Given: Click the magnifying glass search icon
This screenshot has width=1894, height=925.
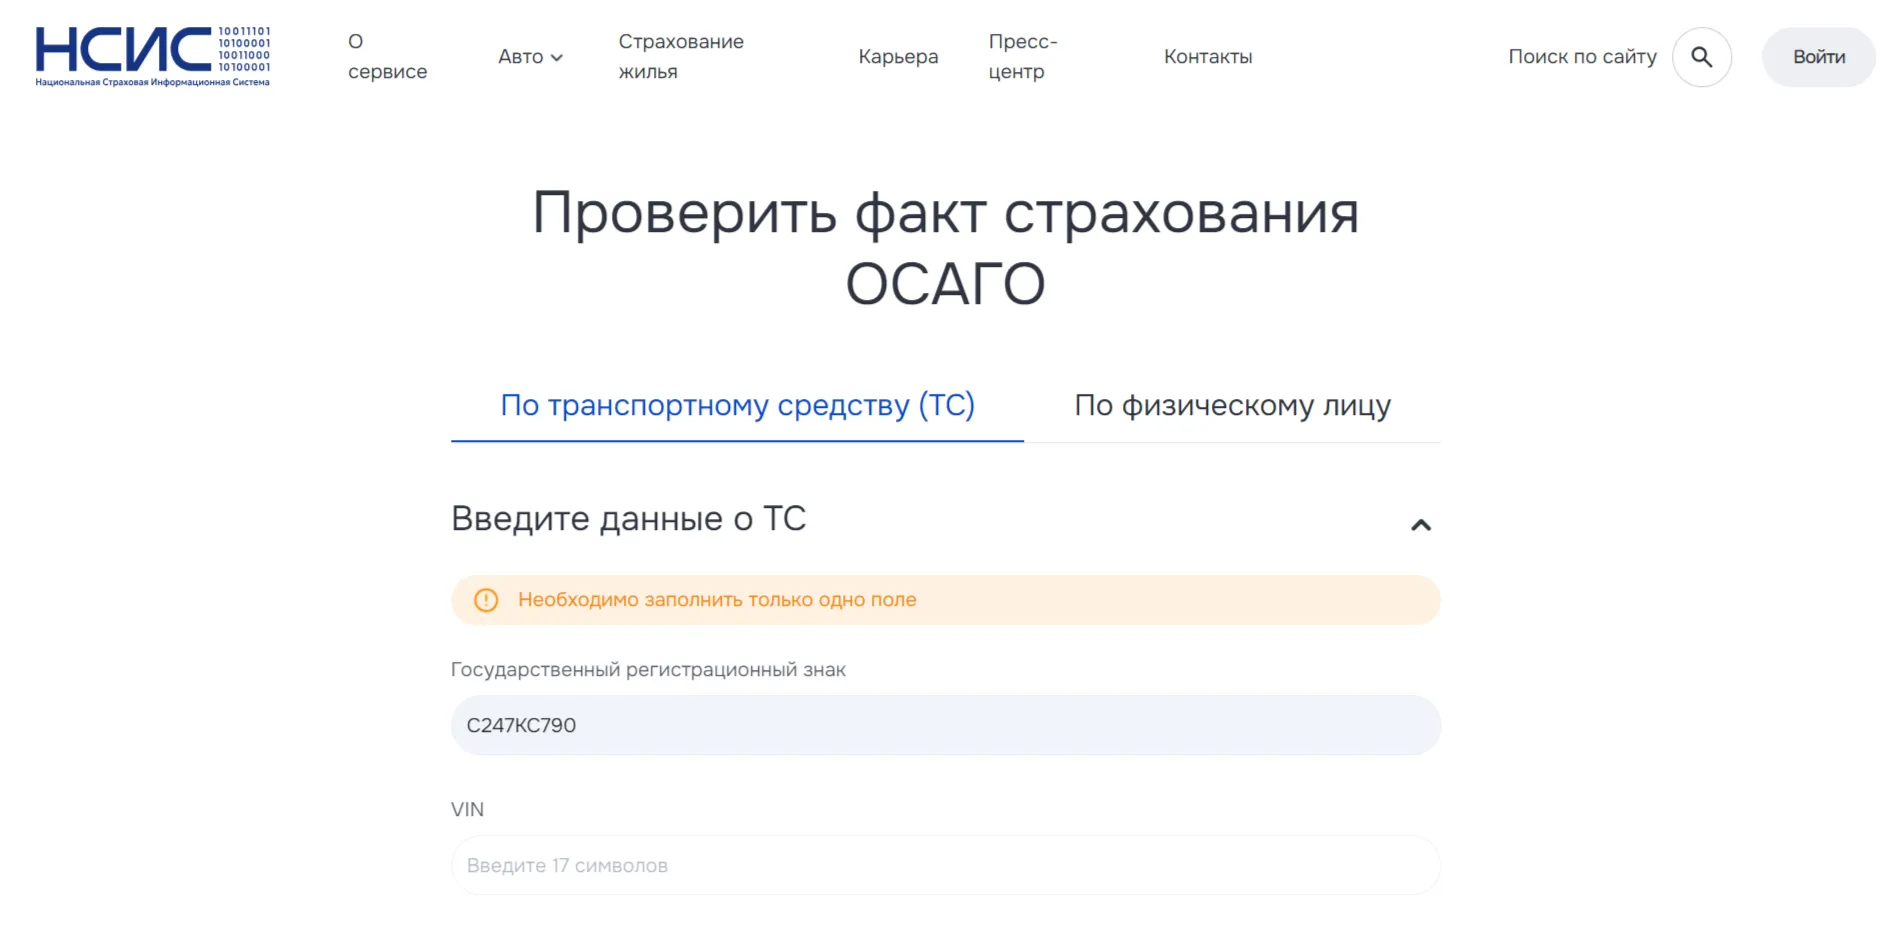Looking at the screenshot, I should (1700, 57).
